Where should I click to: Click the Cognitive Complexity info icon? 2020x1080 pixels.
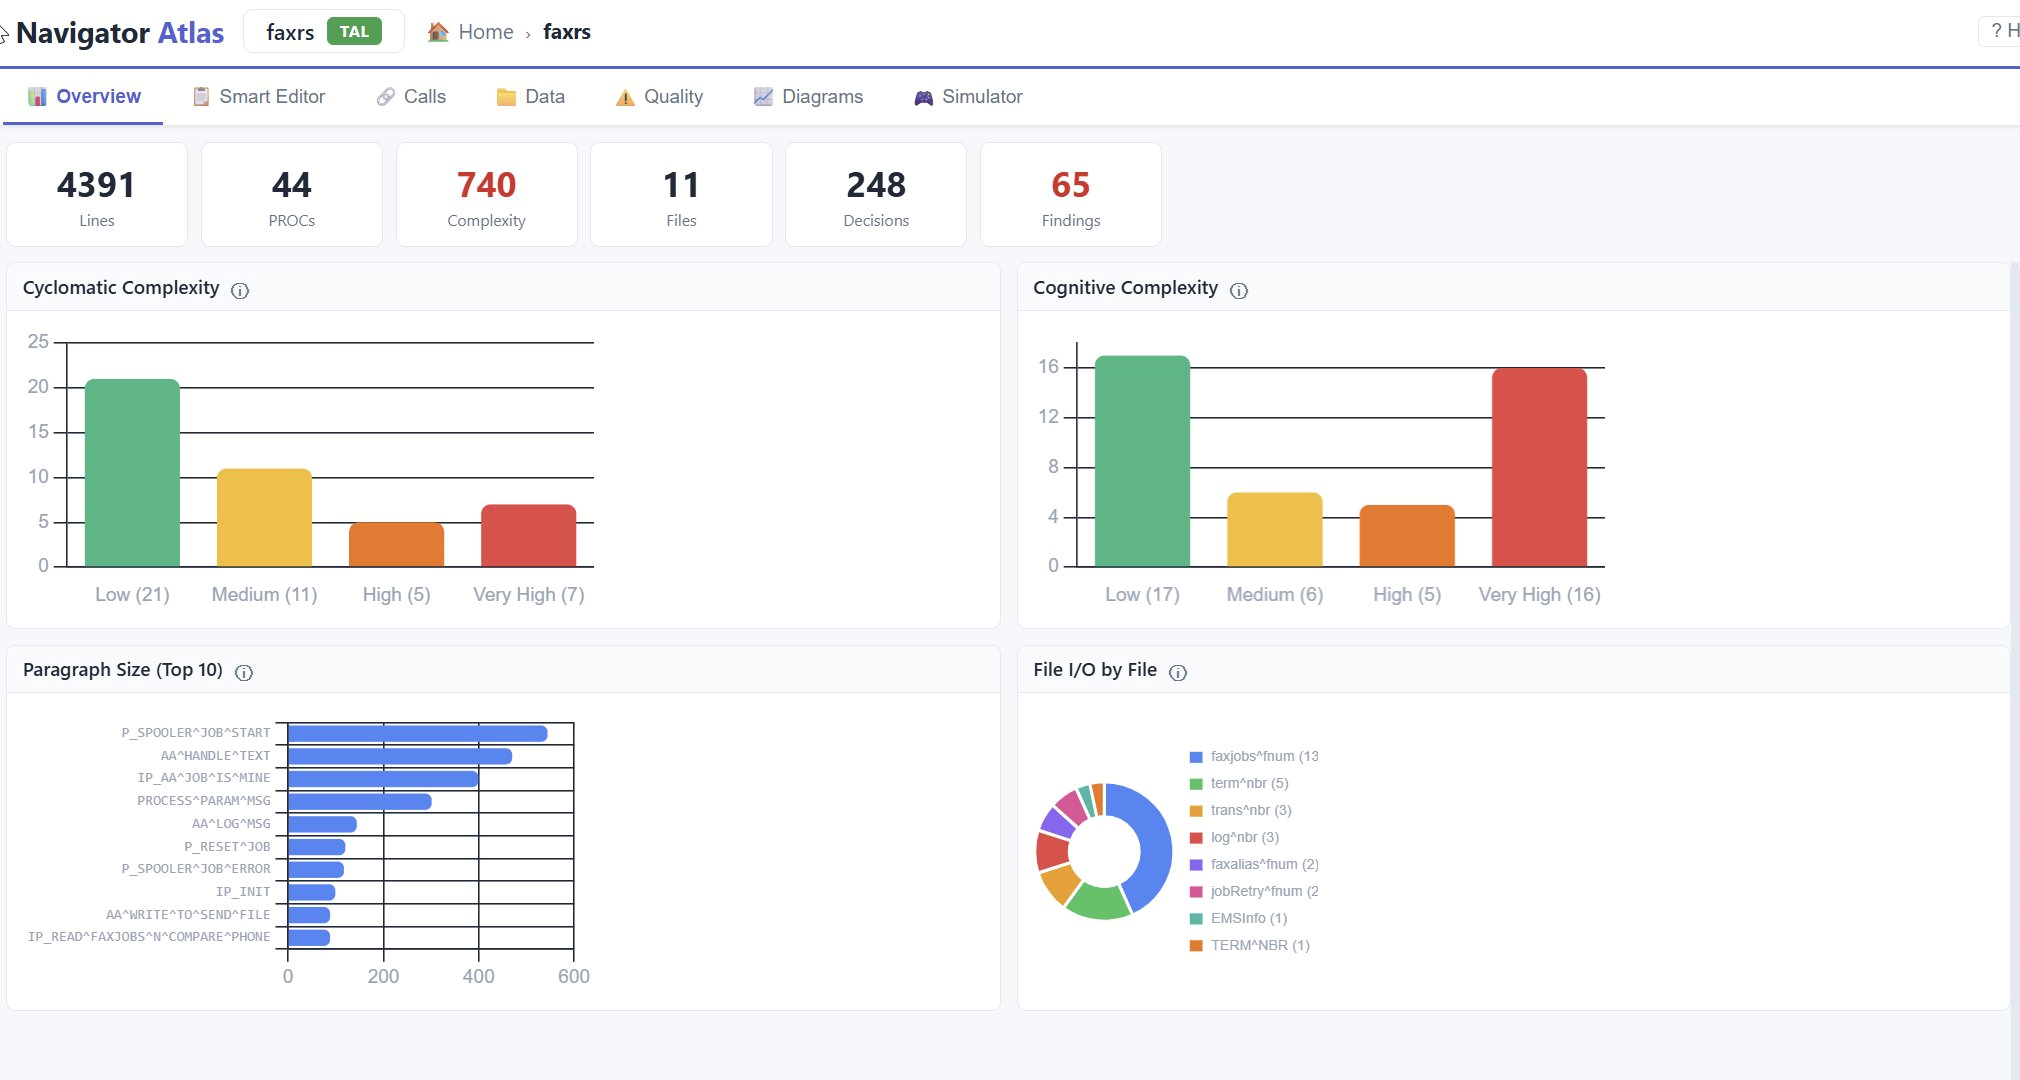pos(1239,290)
